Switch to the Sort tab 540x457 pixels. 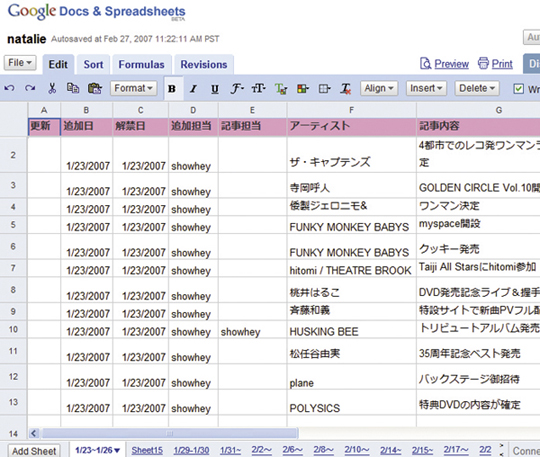tap(93, 64)
